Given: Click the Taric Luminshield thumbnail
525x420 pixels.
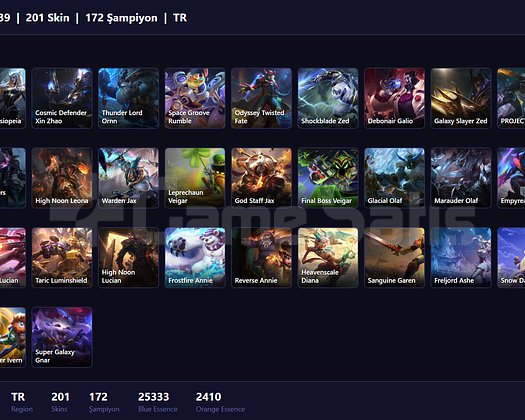Looking at the screenshot, I should point(62,258).
